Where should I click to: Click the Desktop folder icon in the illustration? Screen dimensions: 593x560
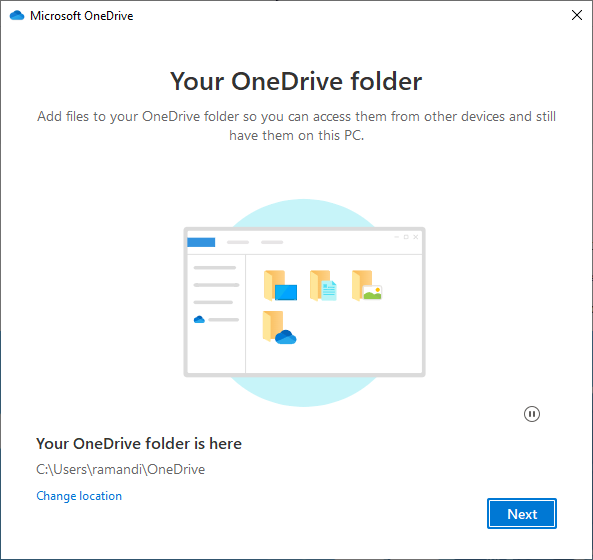(x=280, y=285)
